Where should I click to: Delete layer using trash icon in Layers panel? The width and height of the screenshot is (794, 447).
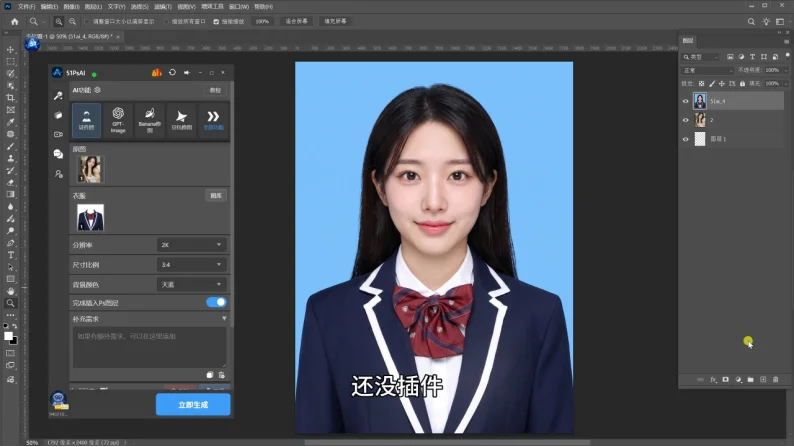[x=776, y=379]
